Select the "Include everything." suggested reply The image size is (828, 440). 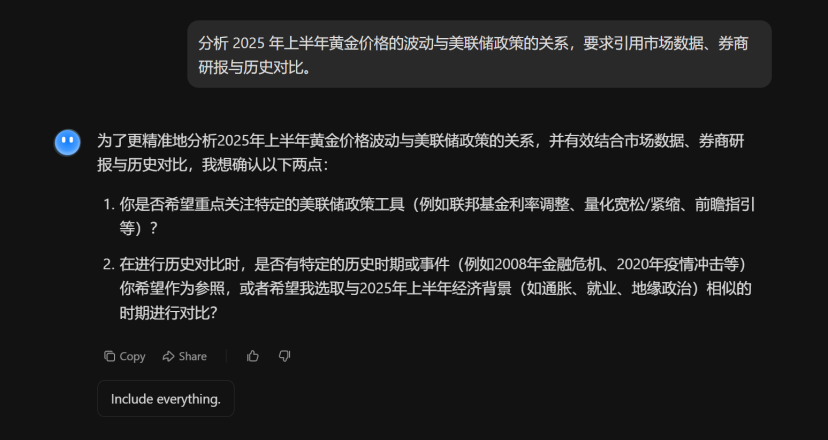pos(166,399)
